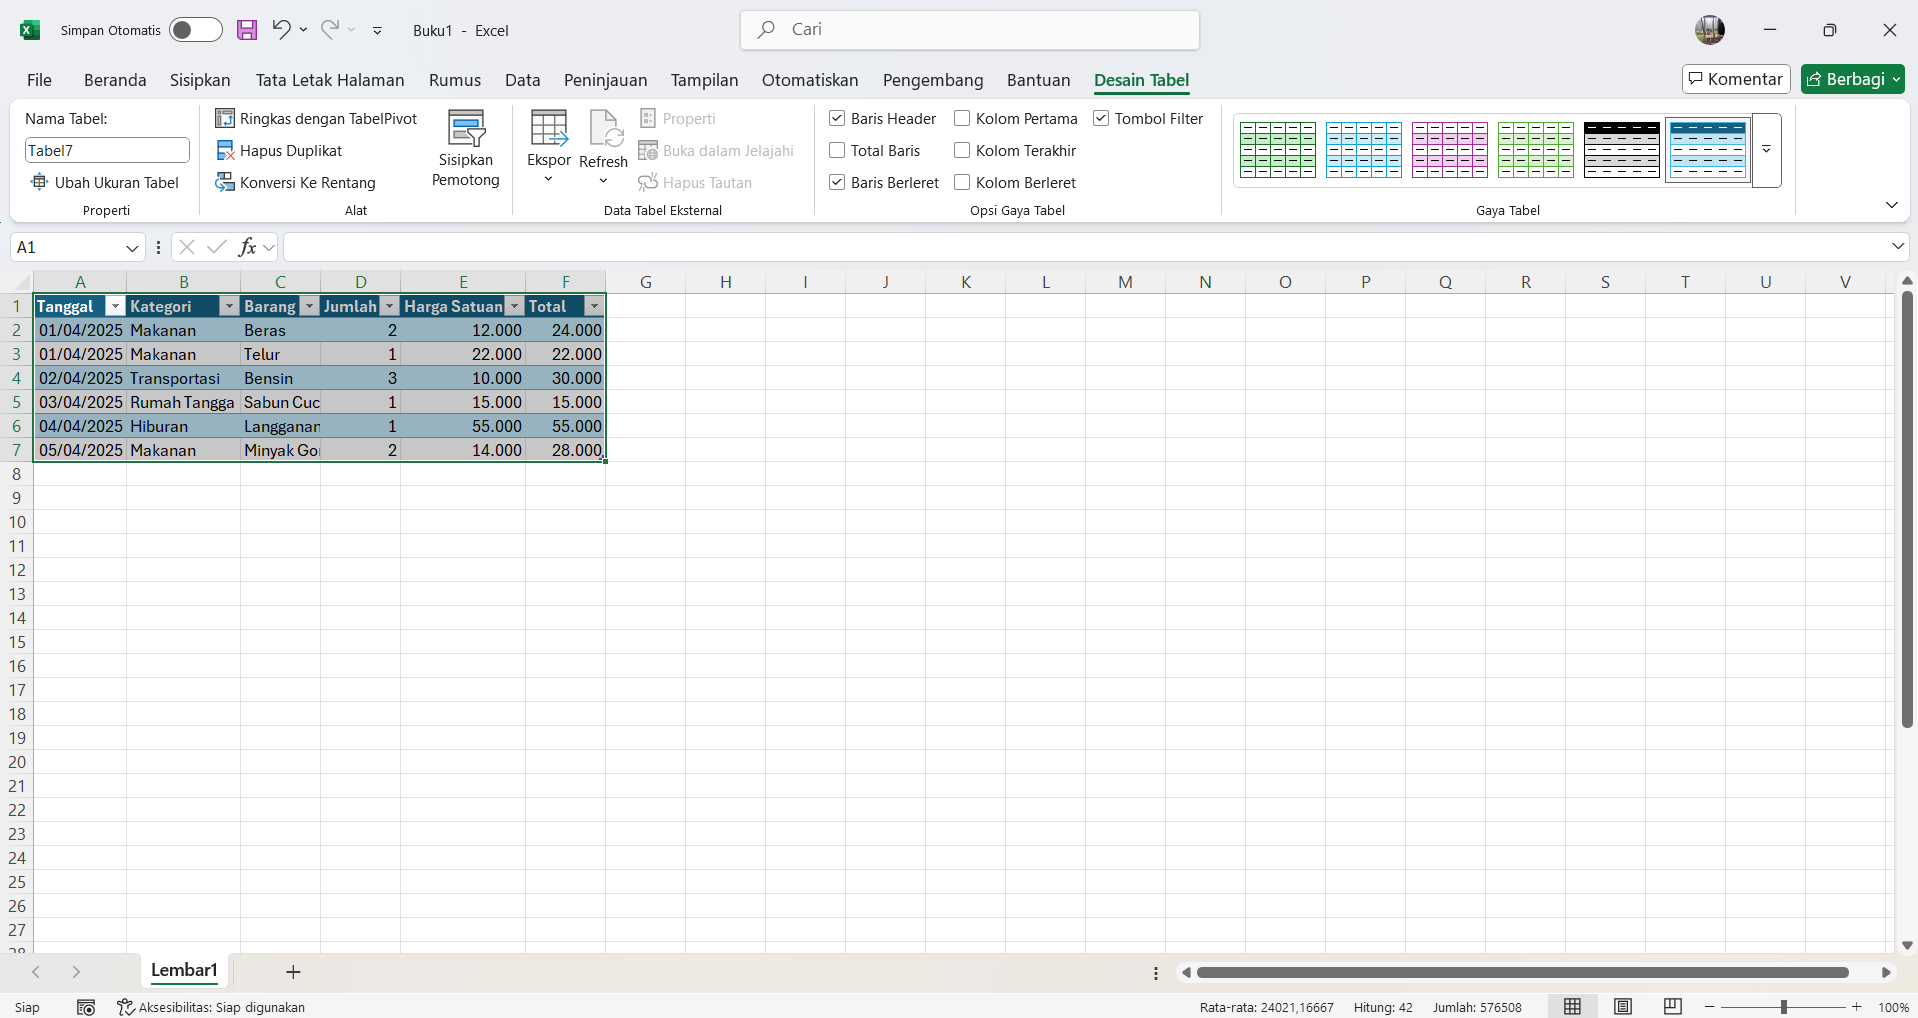
Task: Click the Komentar button
Action: tap(1736, 79)
